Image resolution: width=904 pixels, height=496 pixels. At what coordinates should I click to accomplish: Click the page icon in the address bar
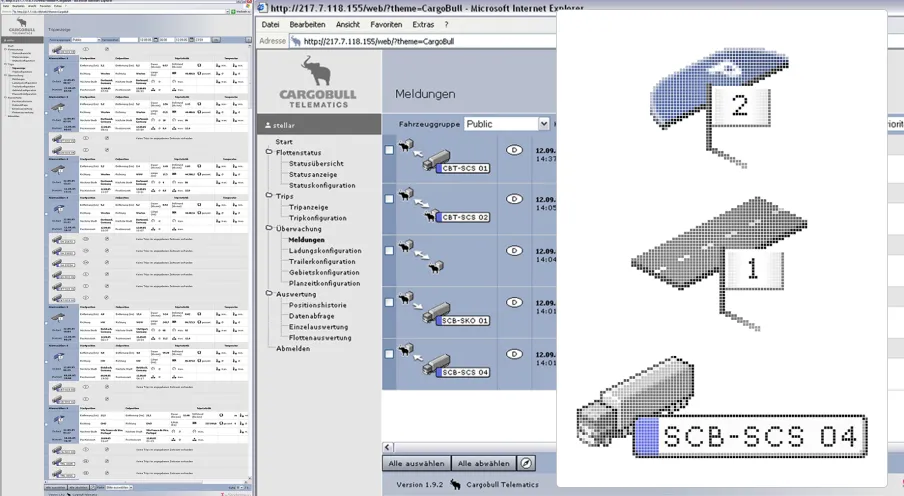[x=296, y=41]
